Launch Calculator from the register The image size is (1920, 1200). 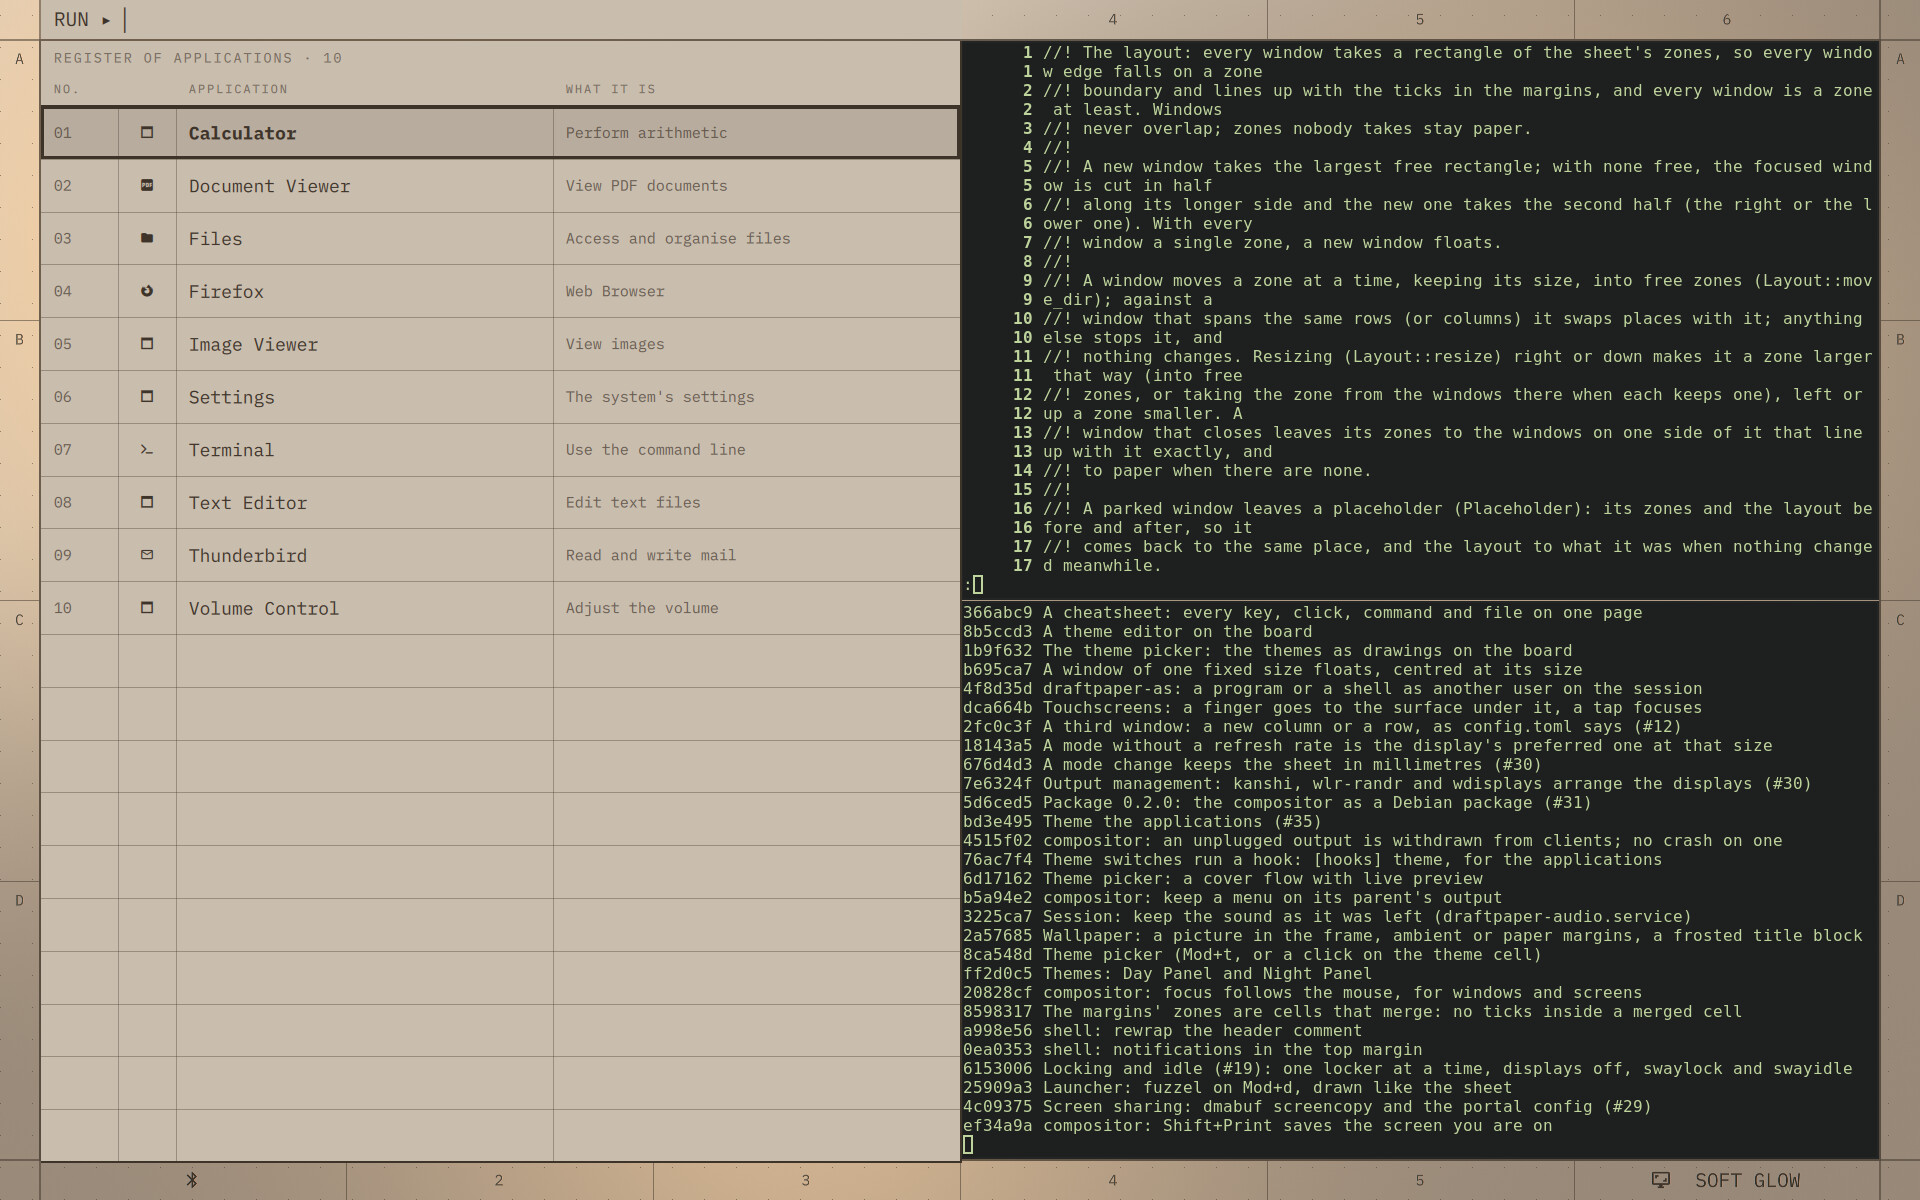tap(500, 133)
